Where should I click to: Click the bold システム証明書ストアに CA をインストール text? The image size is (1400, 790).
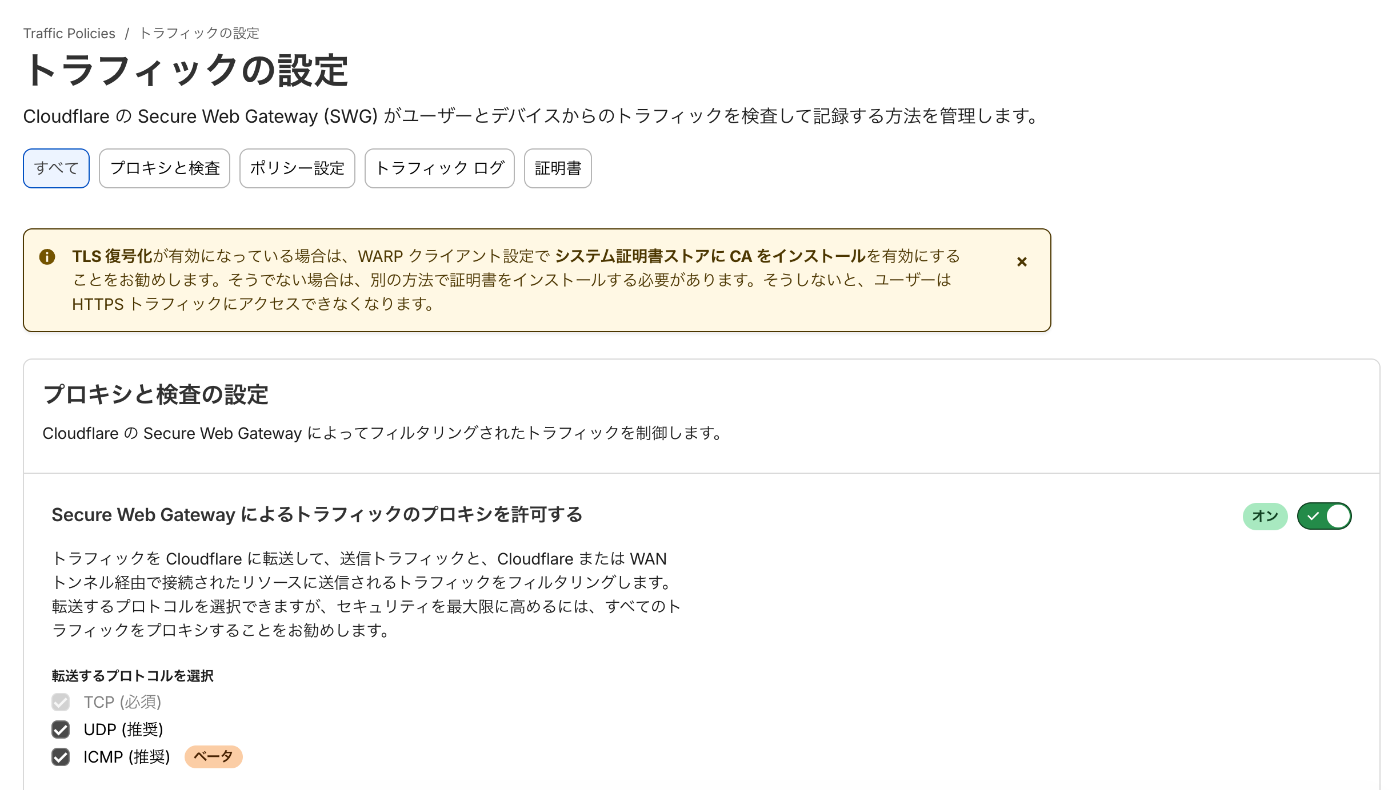(710, 256)
